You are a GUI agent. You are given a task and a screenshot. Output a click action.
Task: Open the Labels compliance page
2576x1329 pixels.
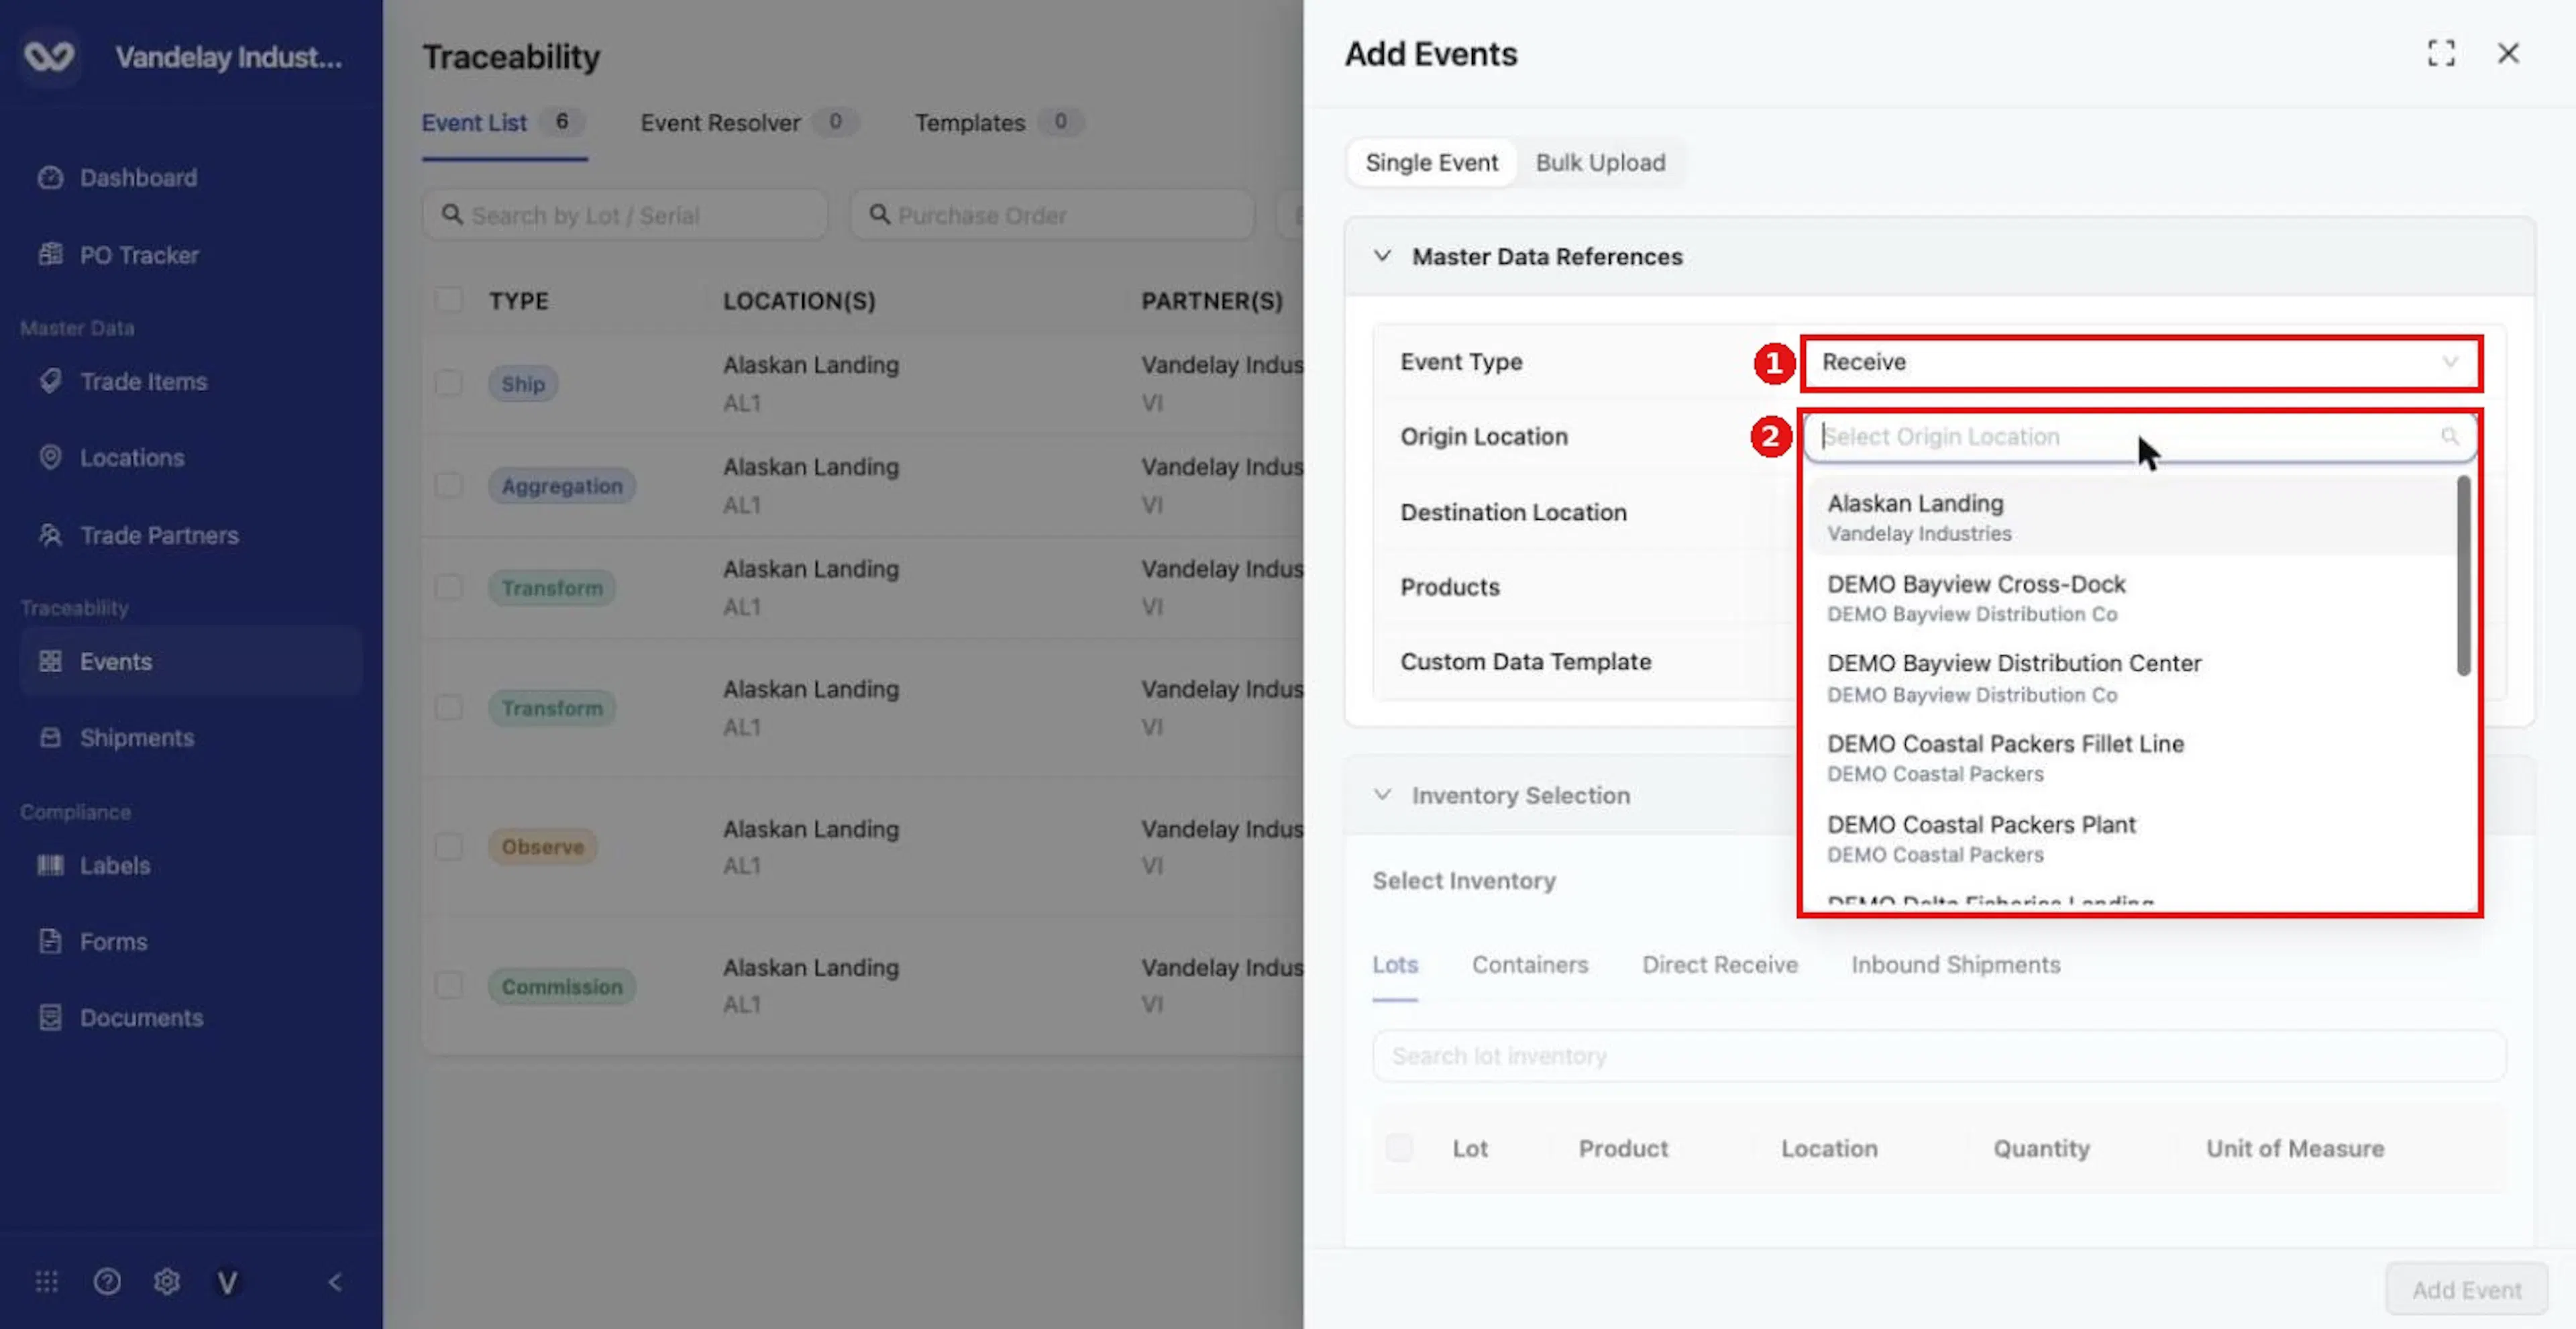94,865
